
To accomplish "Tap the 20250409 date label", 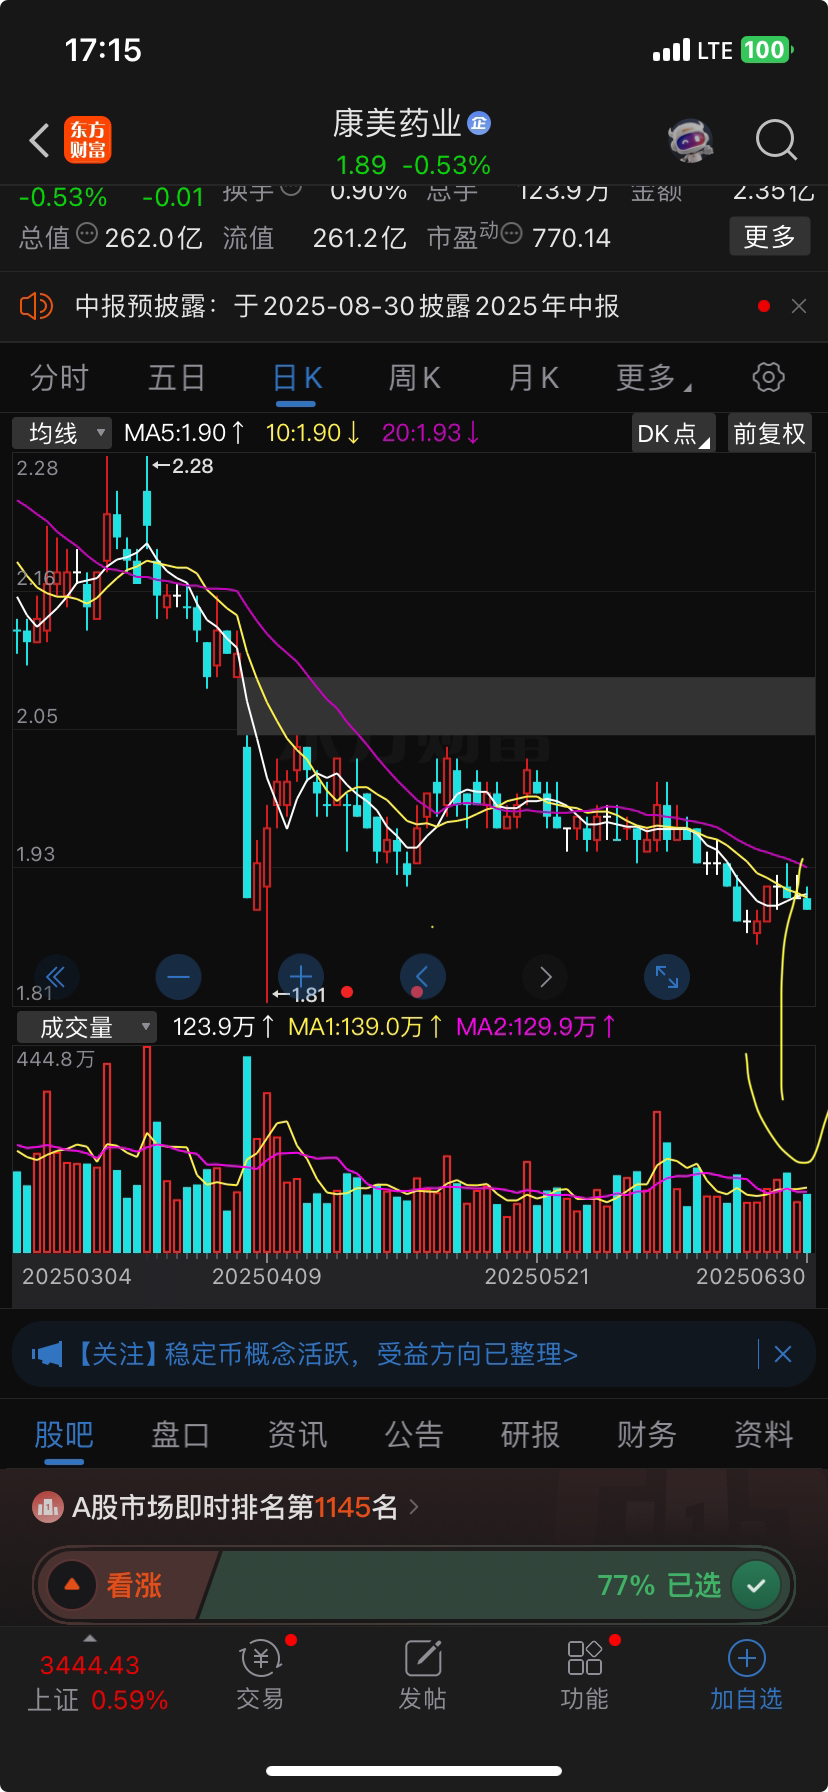I will 267,1276.
